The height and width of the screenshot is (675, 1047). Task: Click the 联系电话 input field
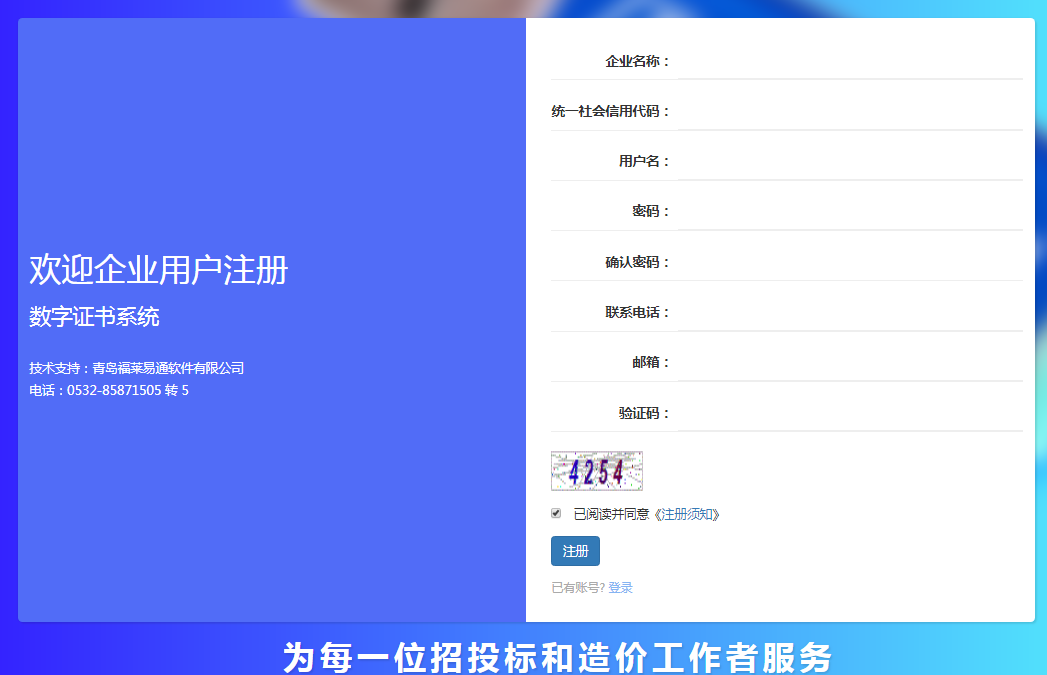coord(849,312)
